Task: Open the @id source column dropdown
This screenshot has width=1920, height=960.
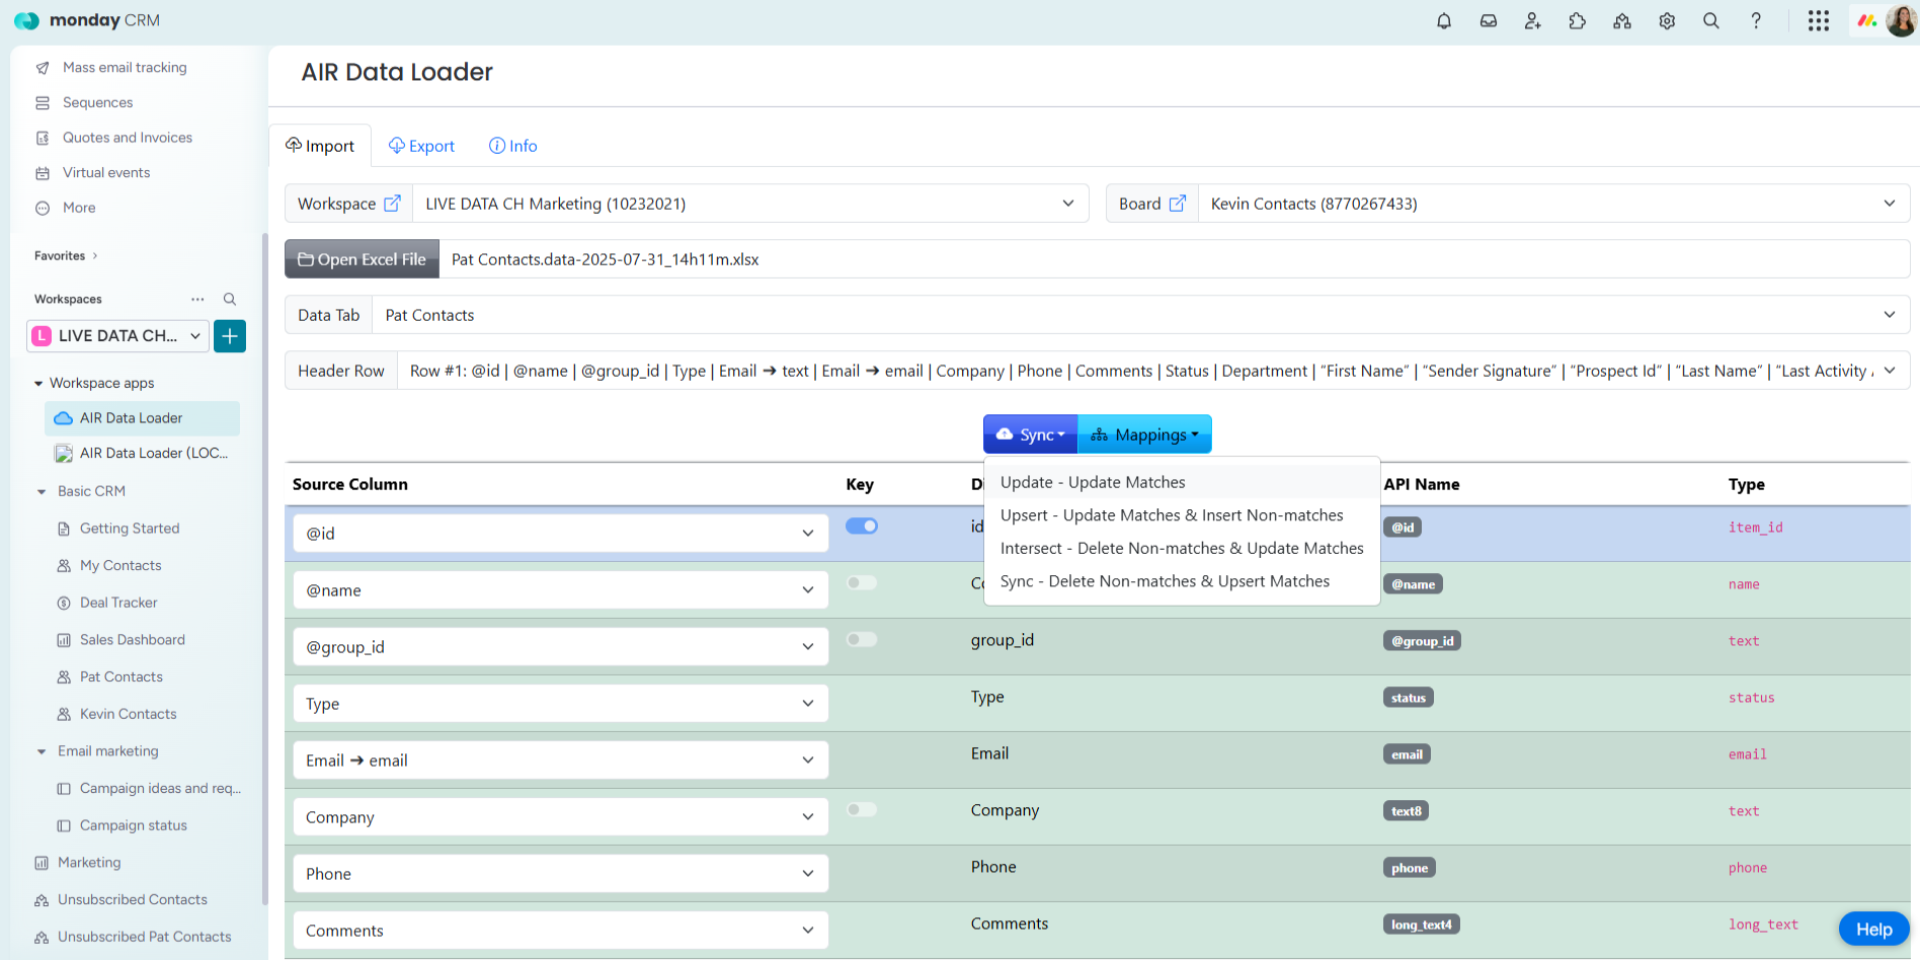Action: point(560,533)
